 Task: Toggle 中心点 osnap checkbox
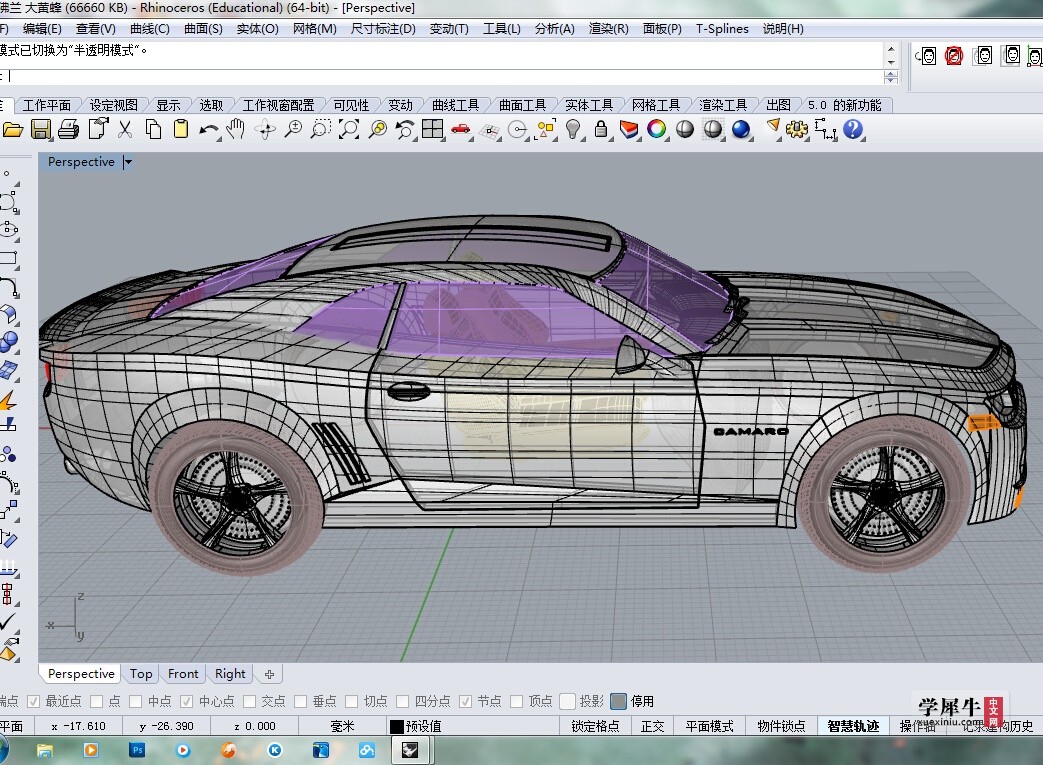(186, 701)
